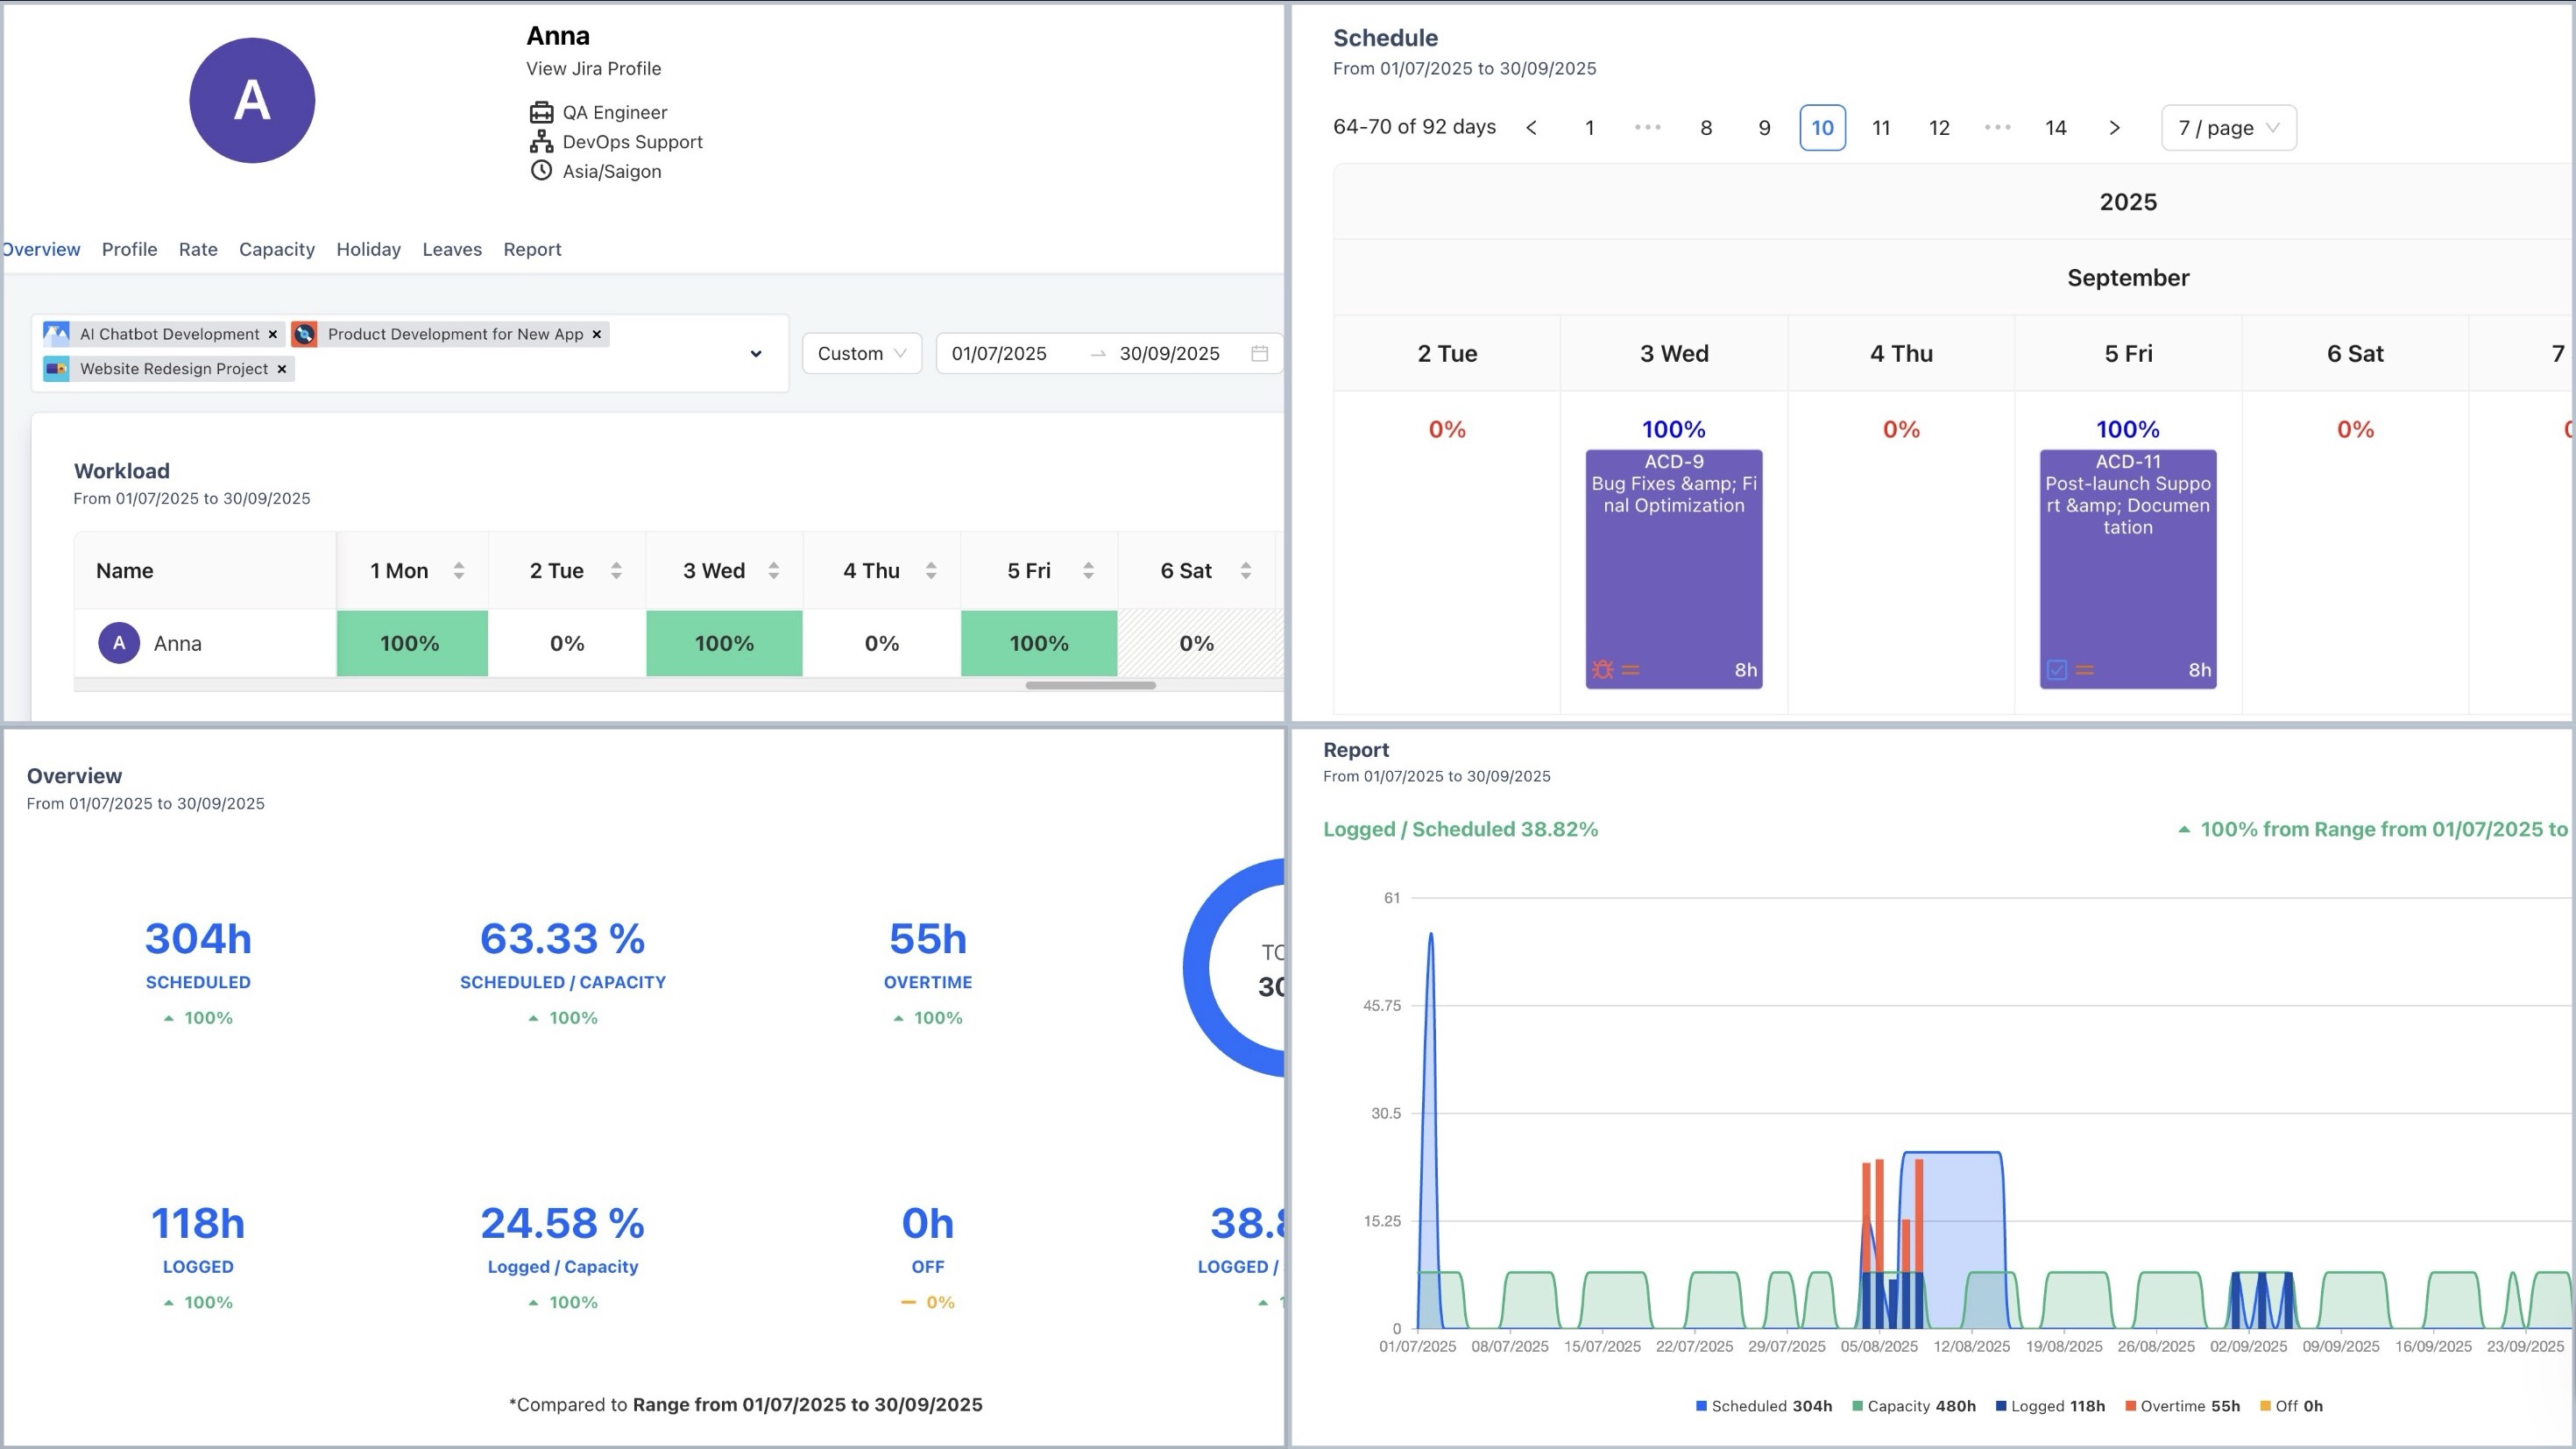This screenshot has width=2576, height=1449.
Task: Remove Website Redesign Project tag
Action: [282, 369]
